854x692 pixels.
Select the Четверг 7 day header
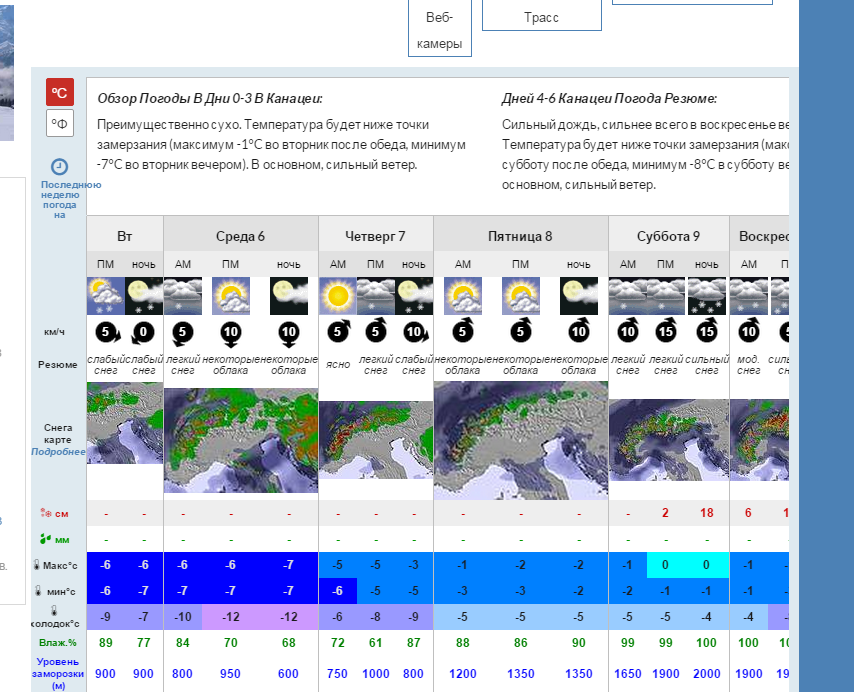(x=376, y=236)
